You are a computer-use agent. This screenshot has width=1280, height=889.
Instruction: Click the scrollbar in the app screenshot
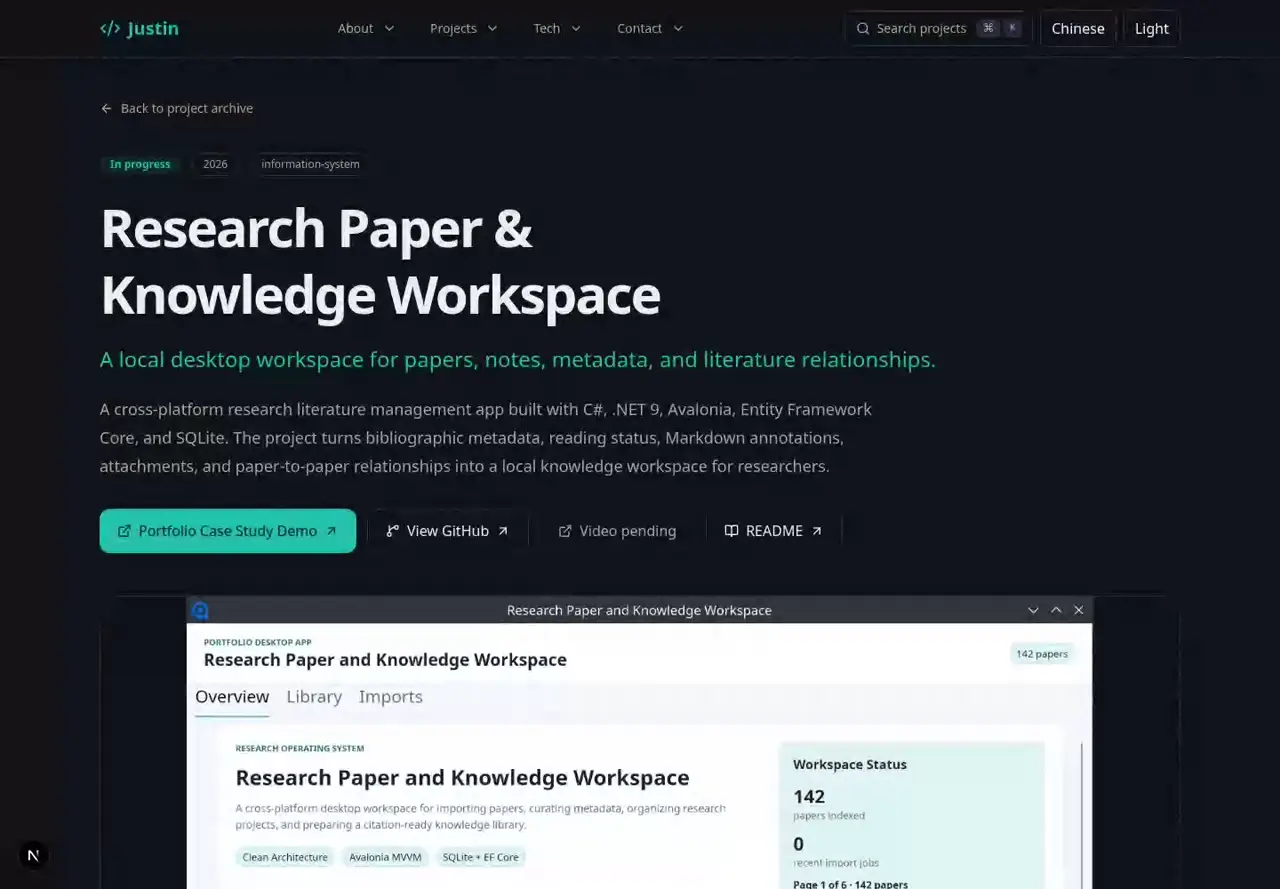tap(1082, 815)
